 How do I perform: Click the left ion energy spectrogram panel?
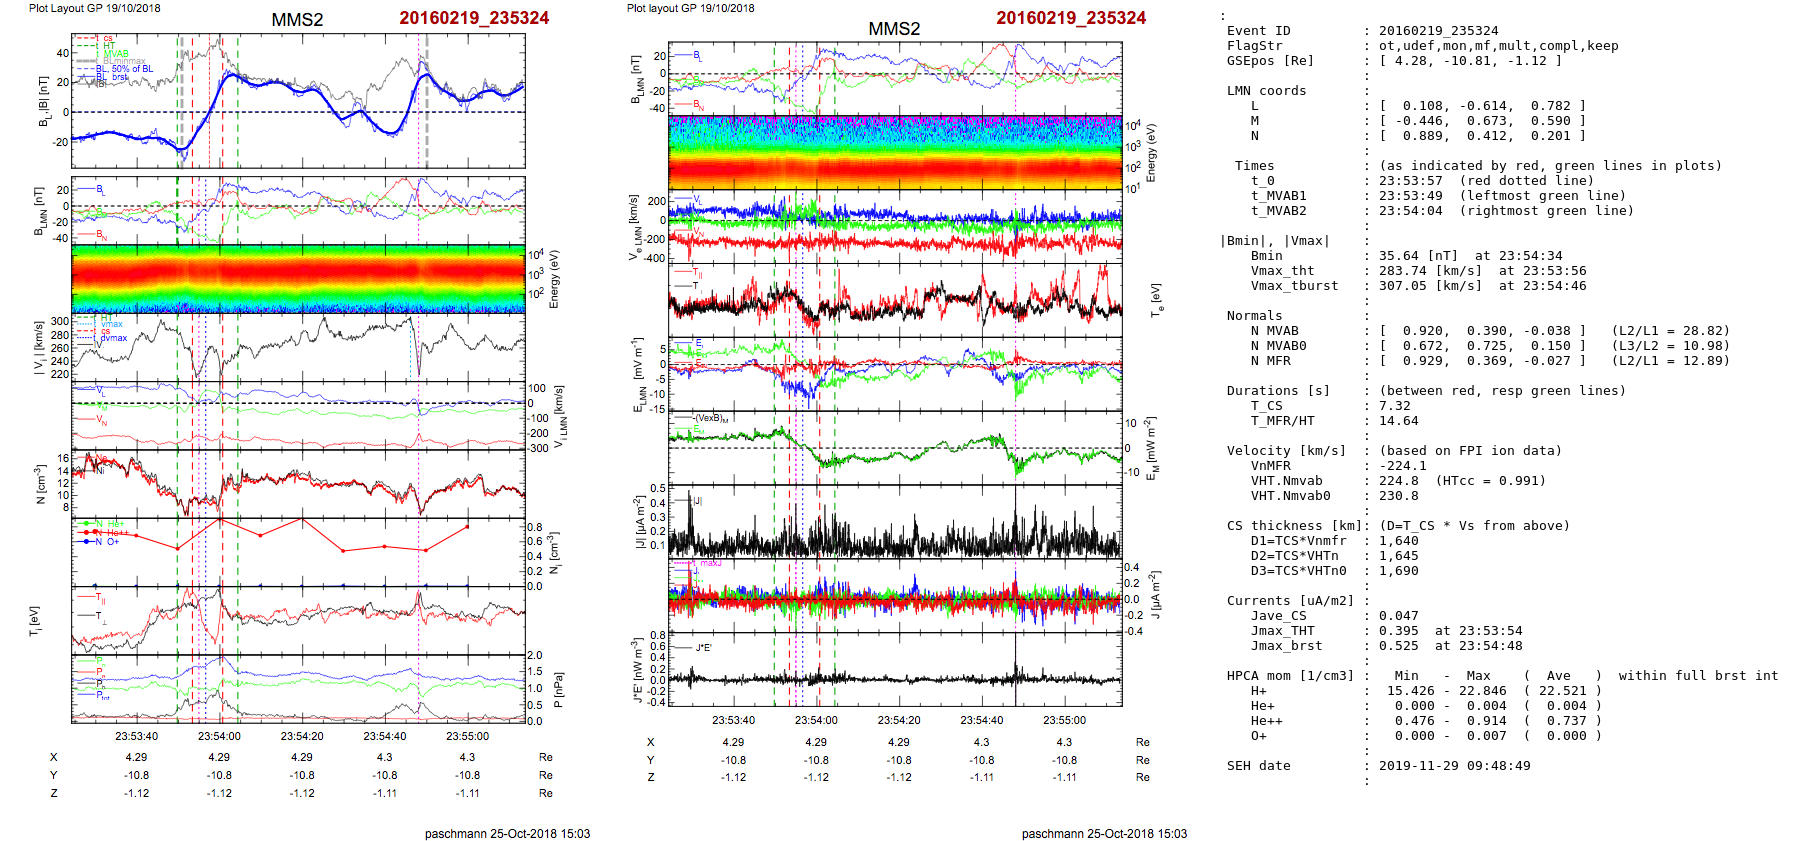click(298, 279)
